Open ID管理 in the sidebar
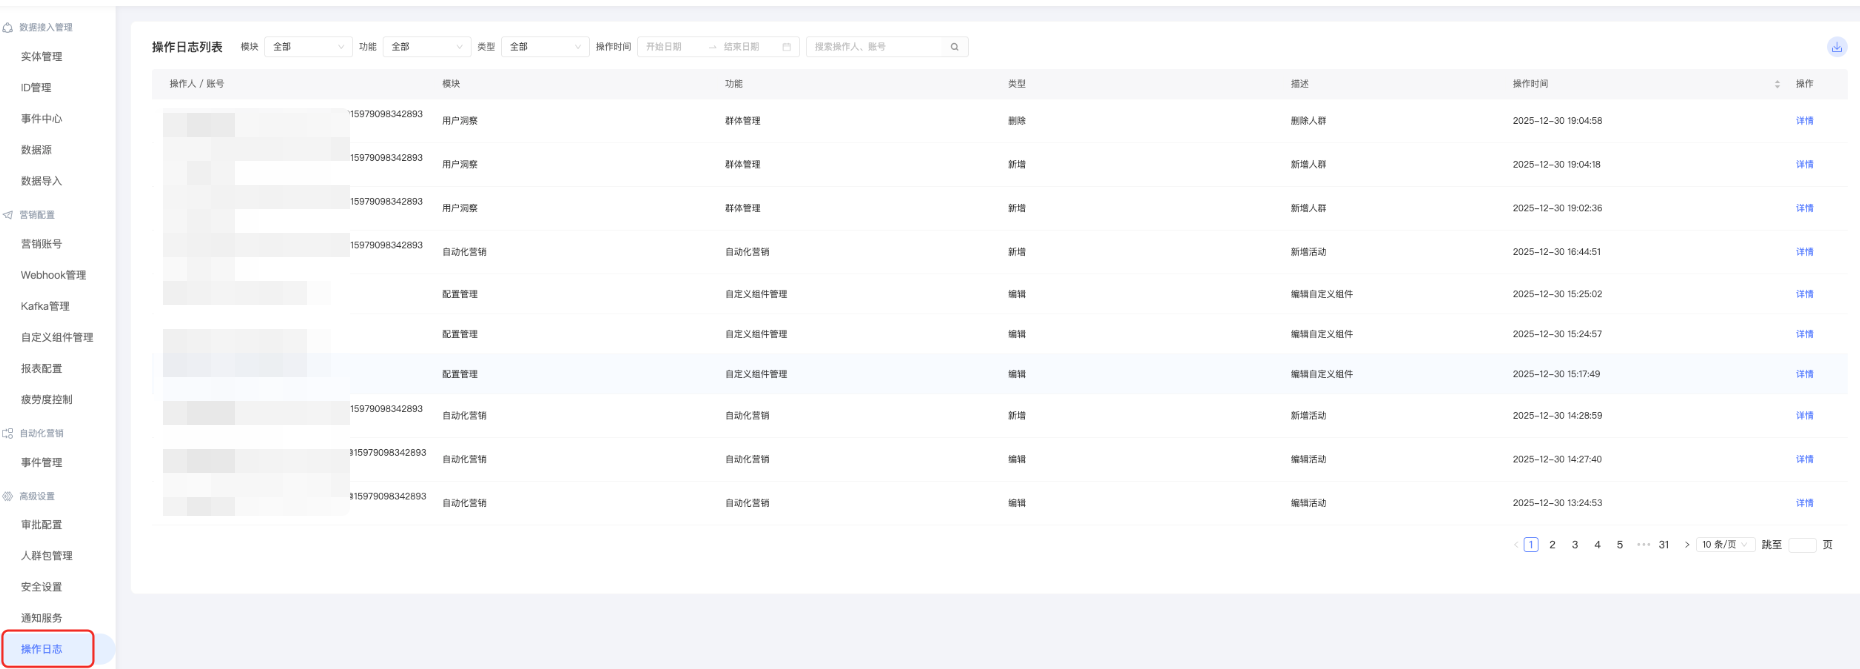 click(36, 88)
